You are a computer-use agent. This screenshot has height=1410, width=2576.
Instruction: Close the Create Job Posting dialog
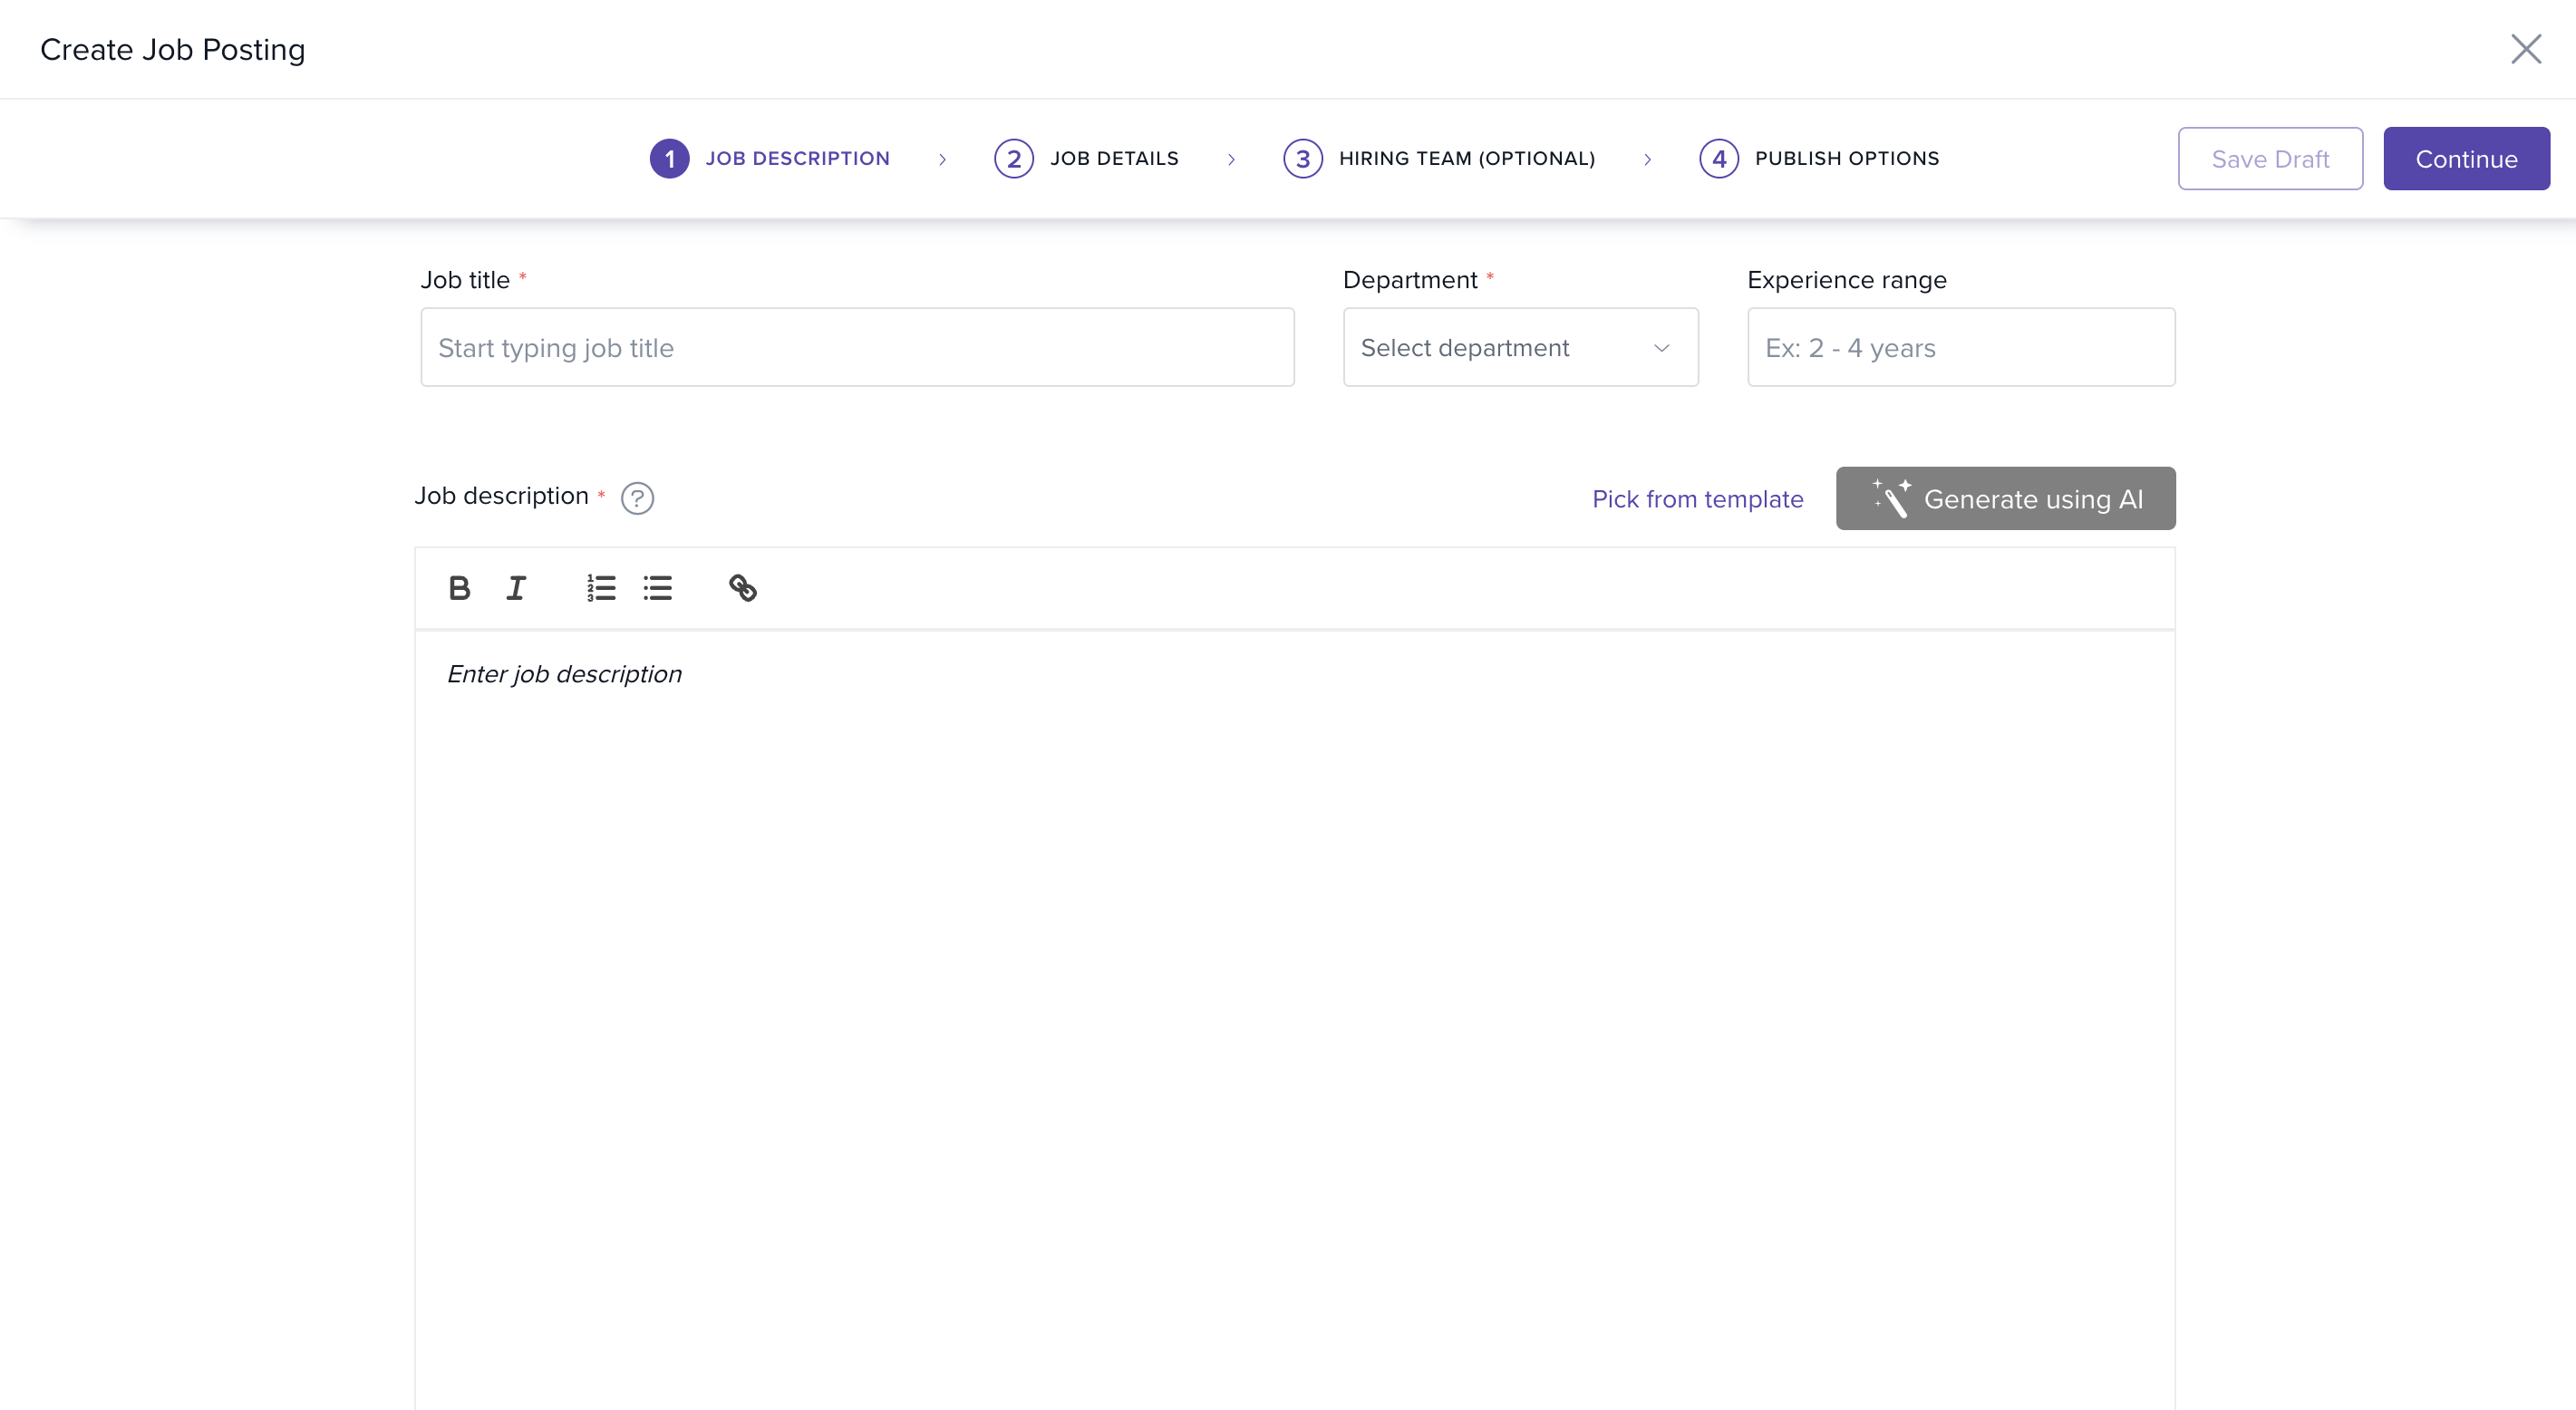coord(2525,49)
